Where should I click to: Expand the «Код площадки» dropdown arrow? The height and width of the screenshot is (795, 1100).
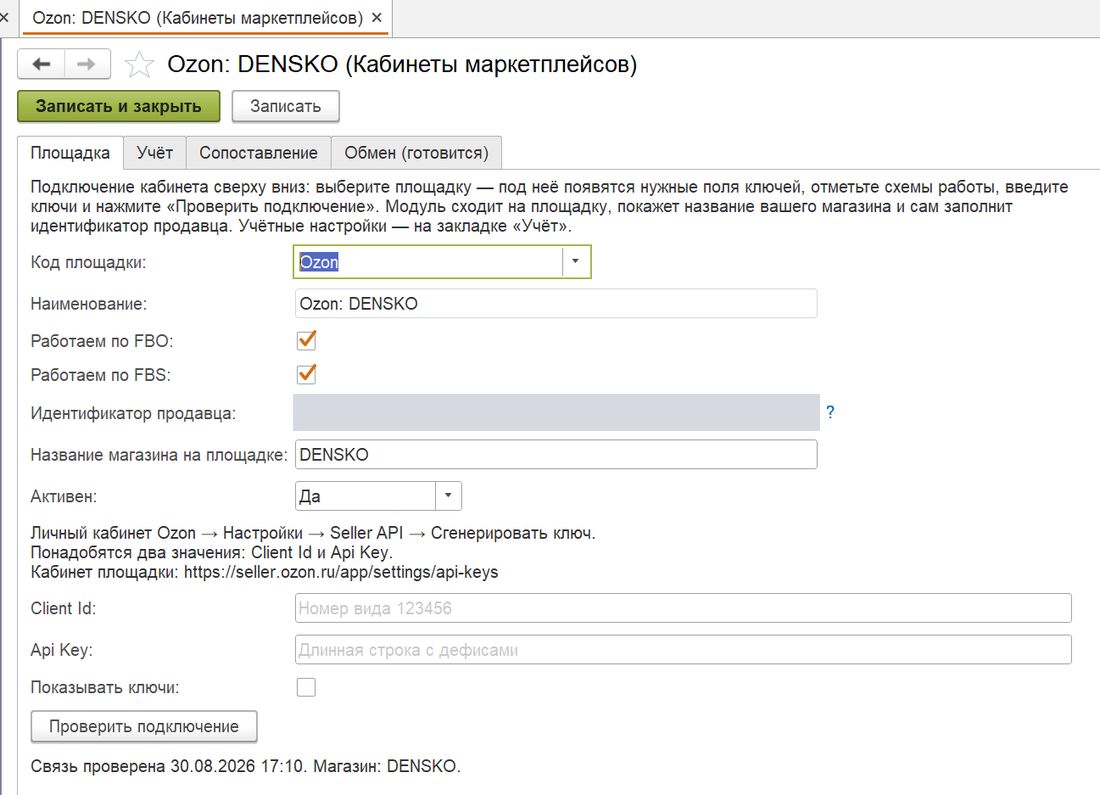(x=575, y=262)
